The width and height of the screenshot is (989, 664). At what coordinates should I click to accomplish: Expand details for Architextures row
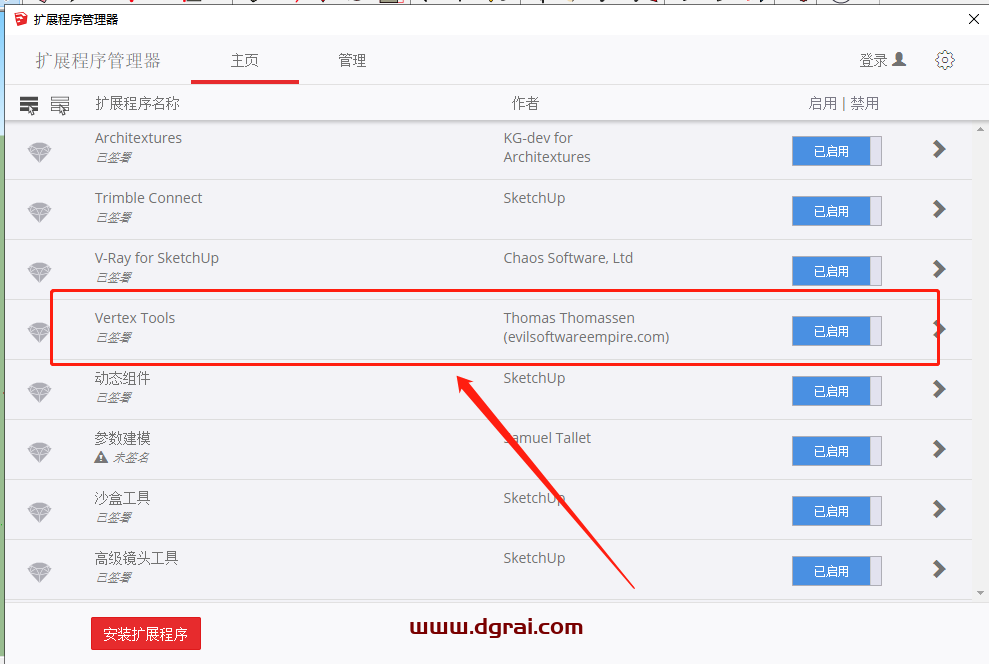click(x=939, y=149)
